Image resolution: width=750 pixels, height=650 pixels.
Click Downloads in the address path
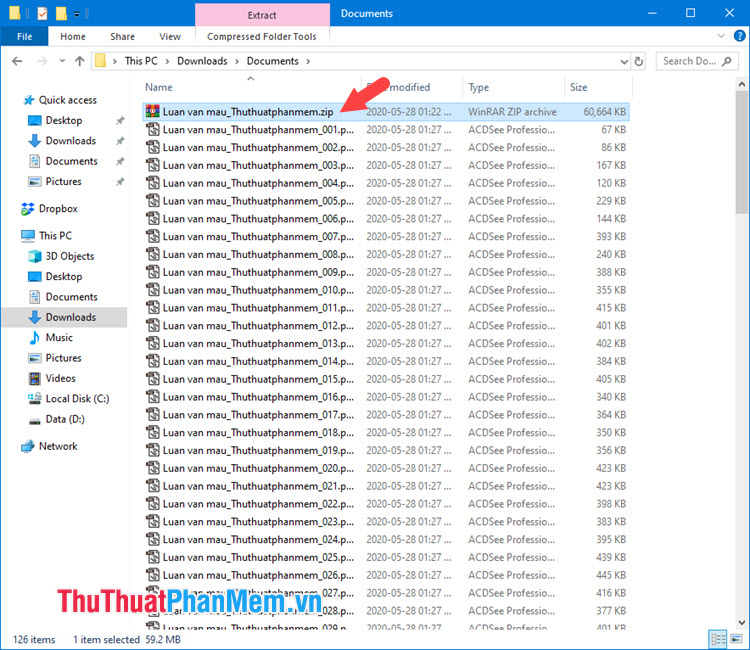(x=202, y=61)
